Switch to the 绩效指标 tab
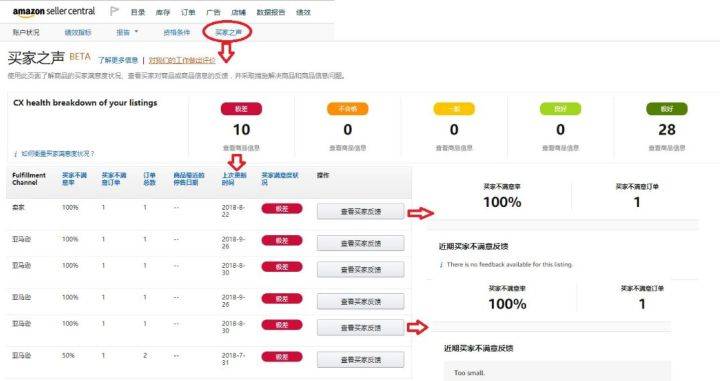This screenshot has height=381, width=720. coord(78,32)
